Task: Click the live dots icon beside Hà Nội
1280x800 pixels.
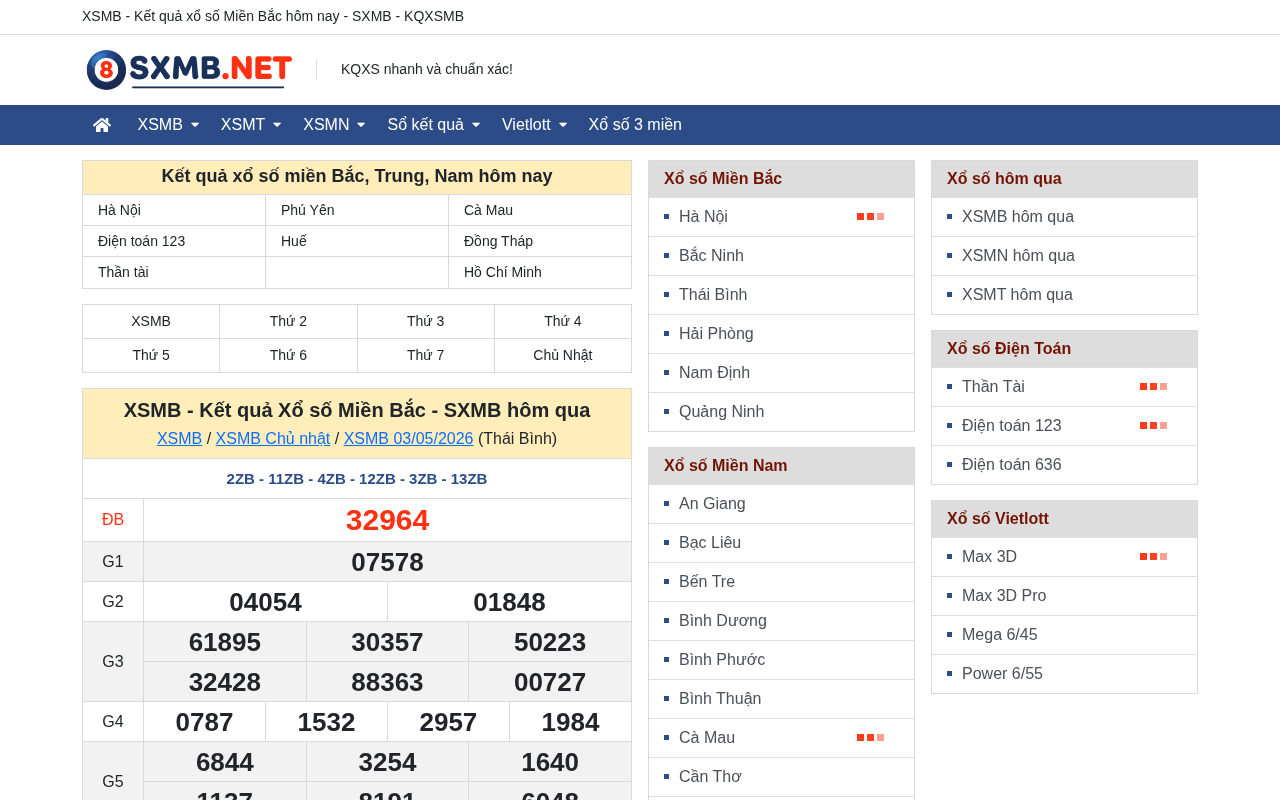Action: (x=870, y=216)
